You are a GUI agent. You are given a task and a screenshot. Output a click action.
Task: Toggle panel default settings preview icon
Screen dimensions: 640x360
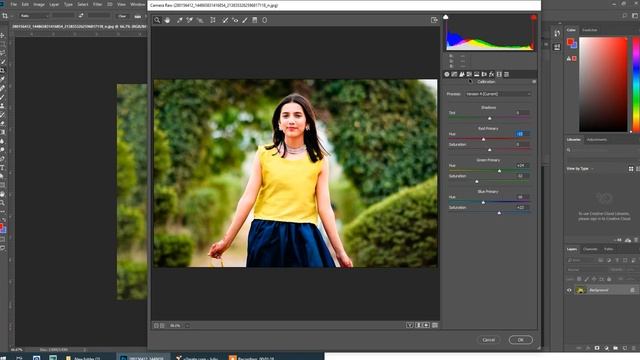tap(435, 325)
